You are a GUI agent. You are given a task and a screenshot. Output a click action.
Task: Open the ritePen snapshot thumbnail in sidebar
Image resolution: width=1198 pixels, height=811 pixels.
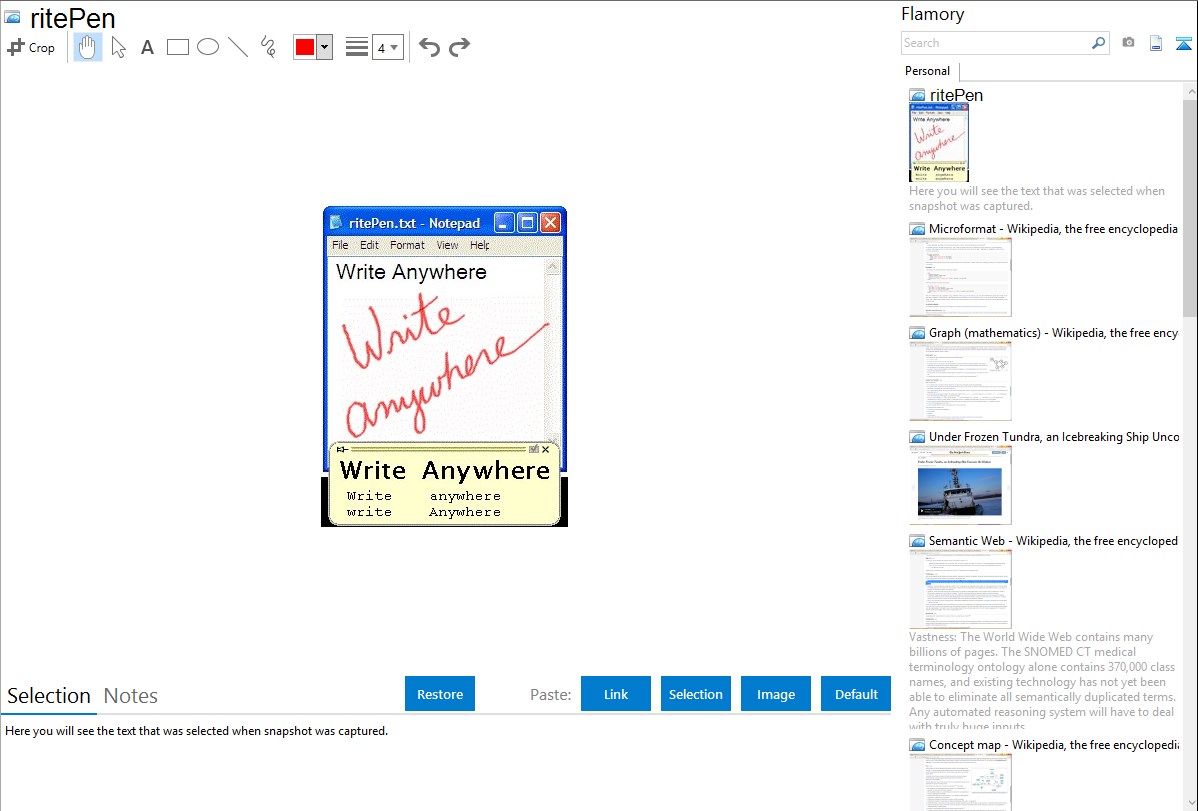click(x=939, y=143)
